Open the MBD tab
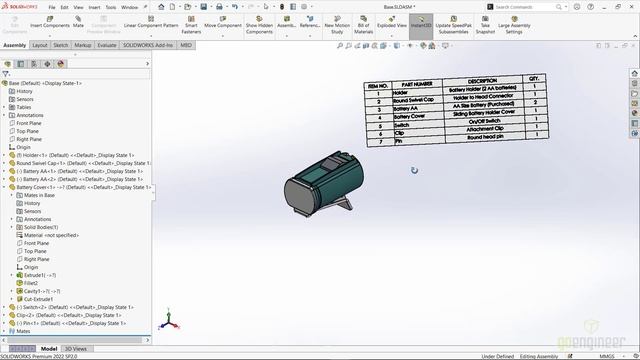Viewport: 640px width, 360px height. [x=186, y=45]
